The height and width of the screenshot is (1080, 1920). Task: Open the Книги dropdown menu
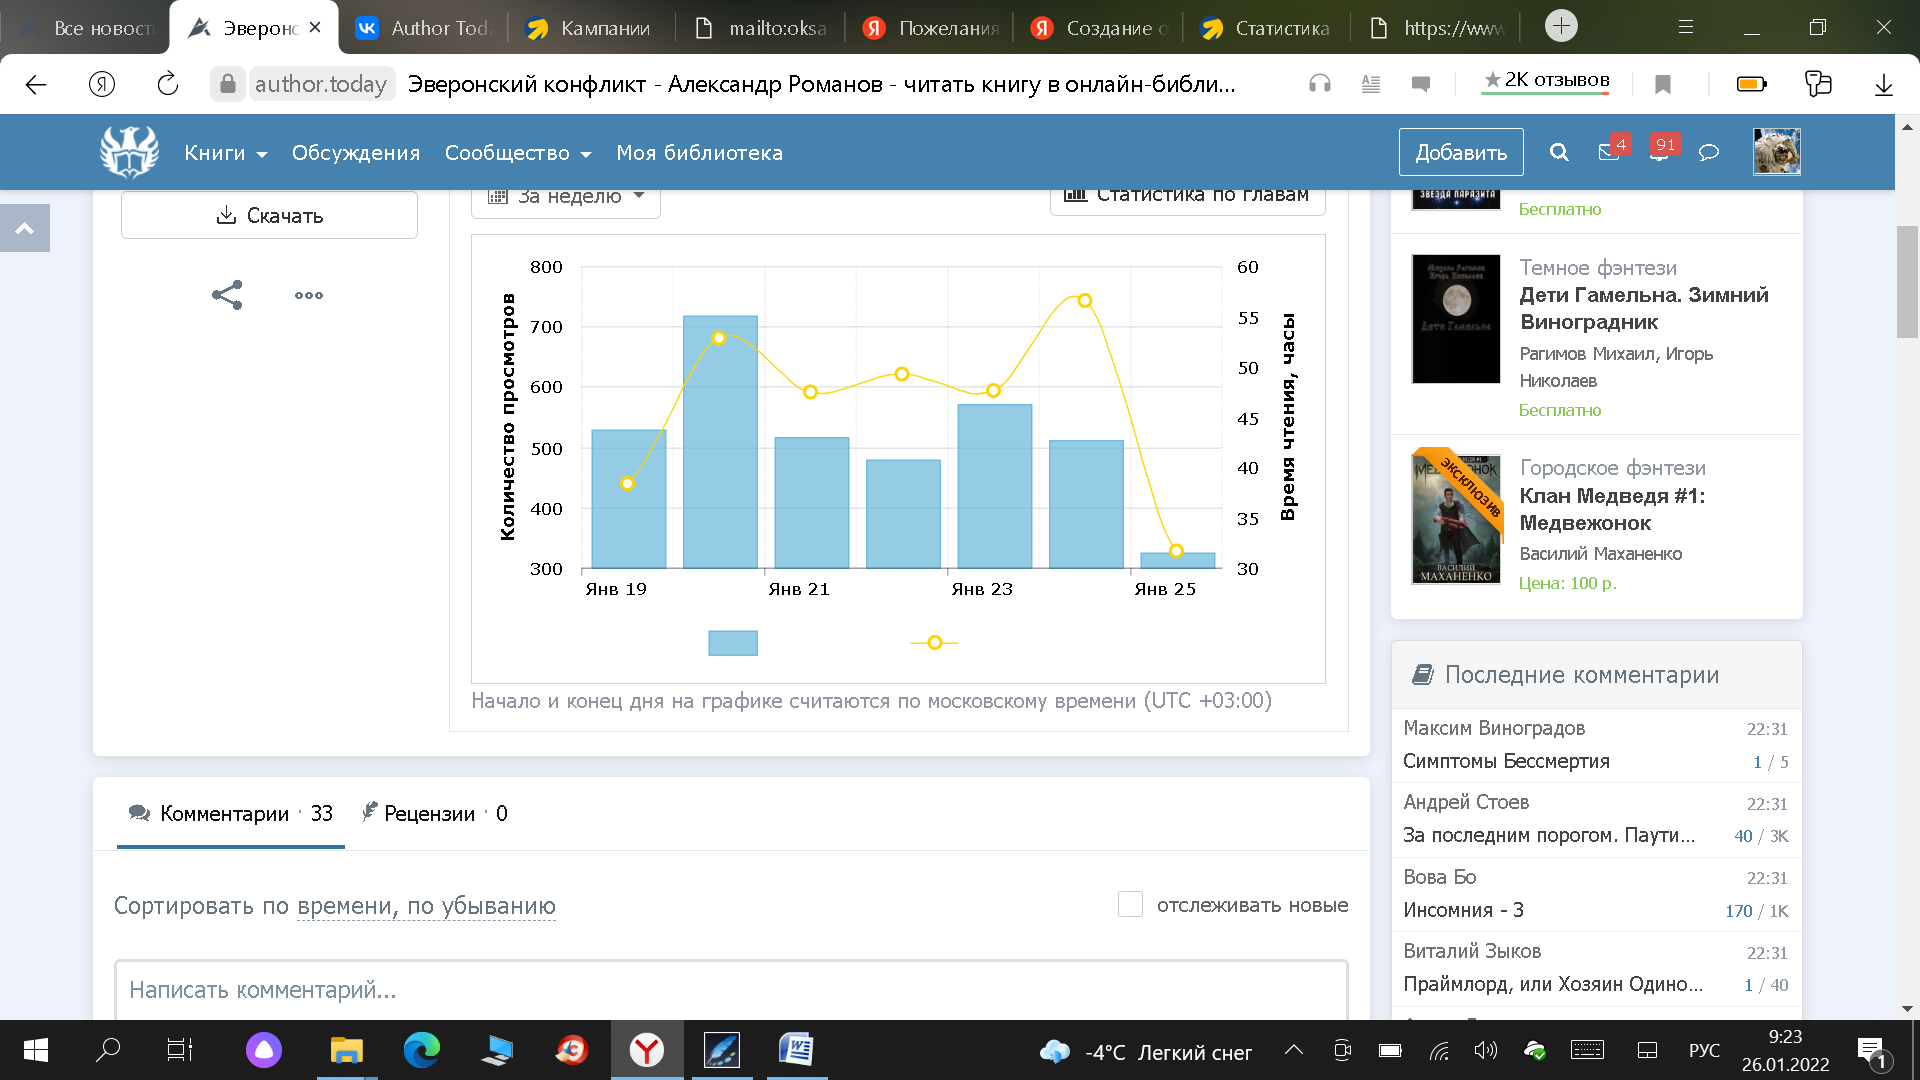tap(225, 153)
